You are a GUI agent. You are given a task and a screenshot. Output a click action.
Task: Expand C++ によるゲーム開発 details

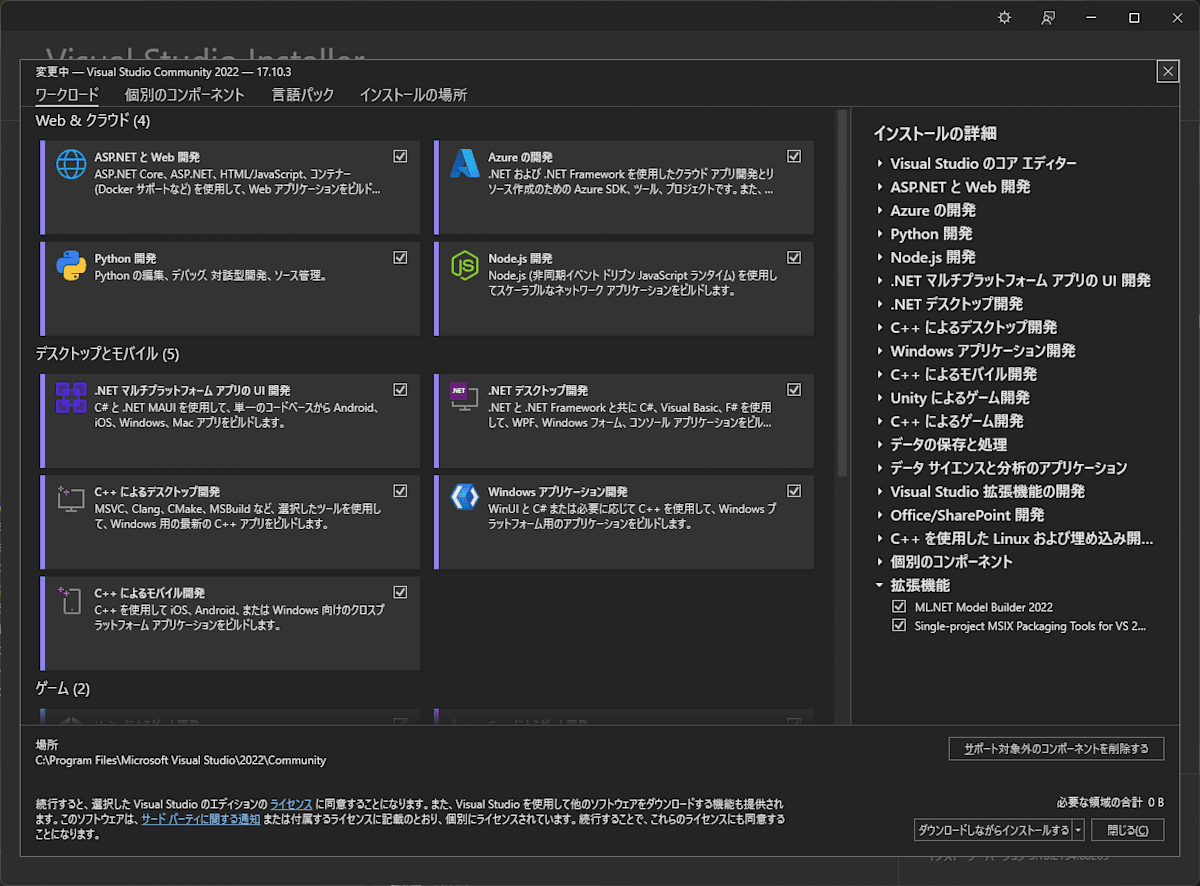(880, 422)
